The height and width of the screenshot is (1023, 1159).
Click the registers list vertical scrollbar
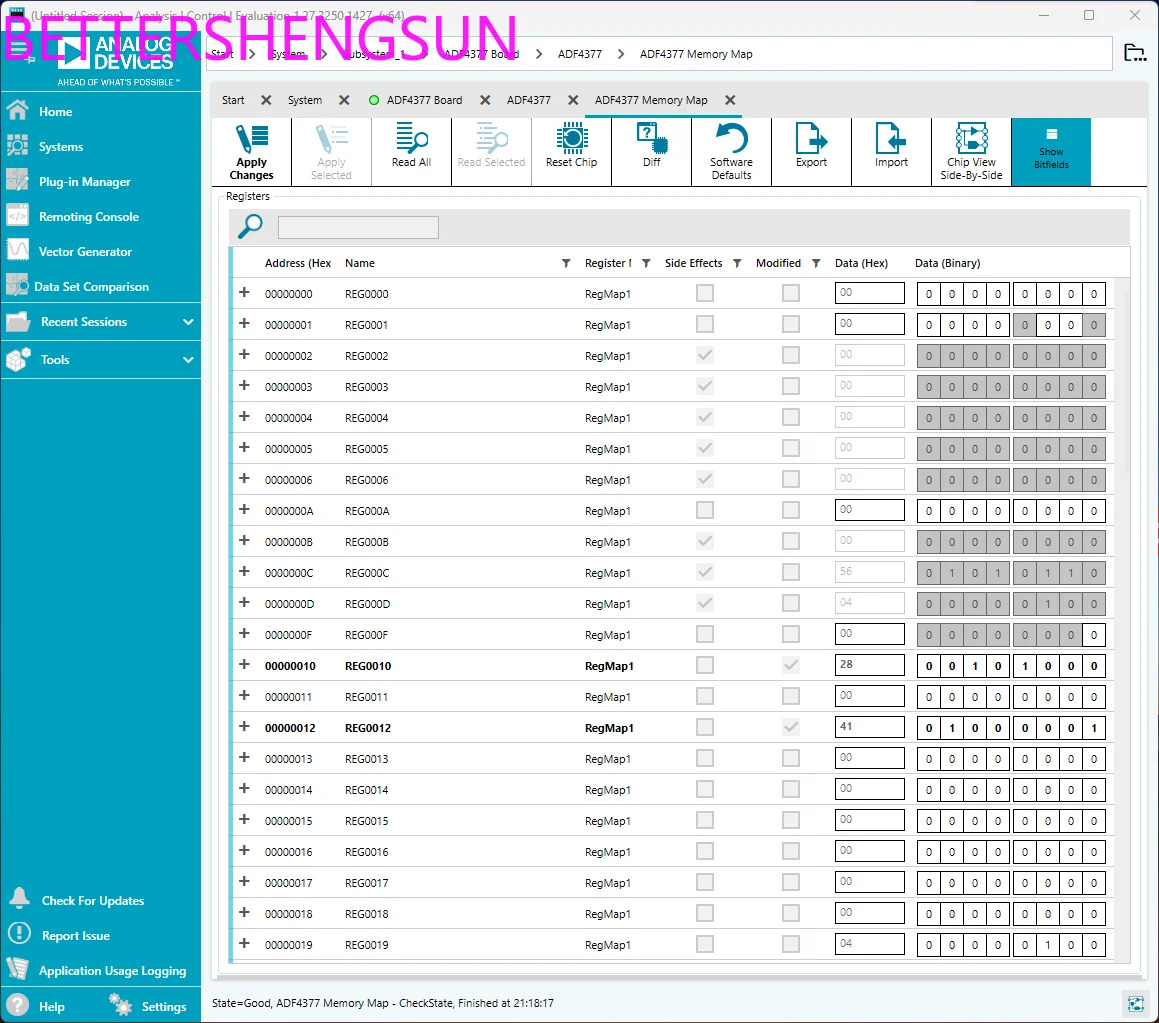click(x=1126, y=384)
